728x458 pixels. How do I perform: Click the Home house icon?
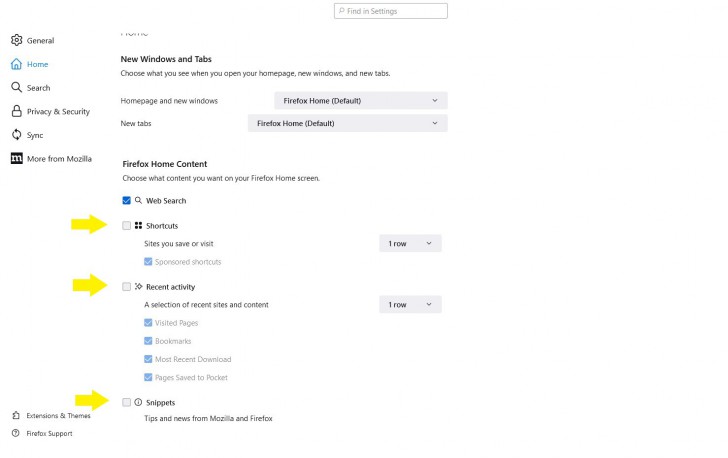[x=16, y=64]
